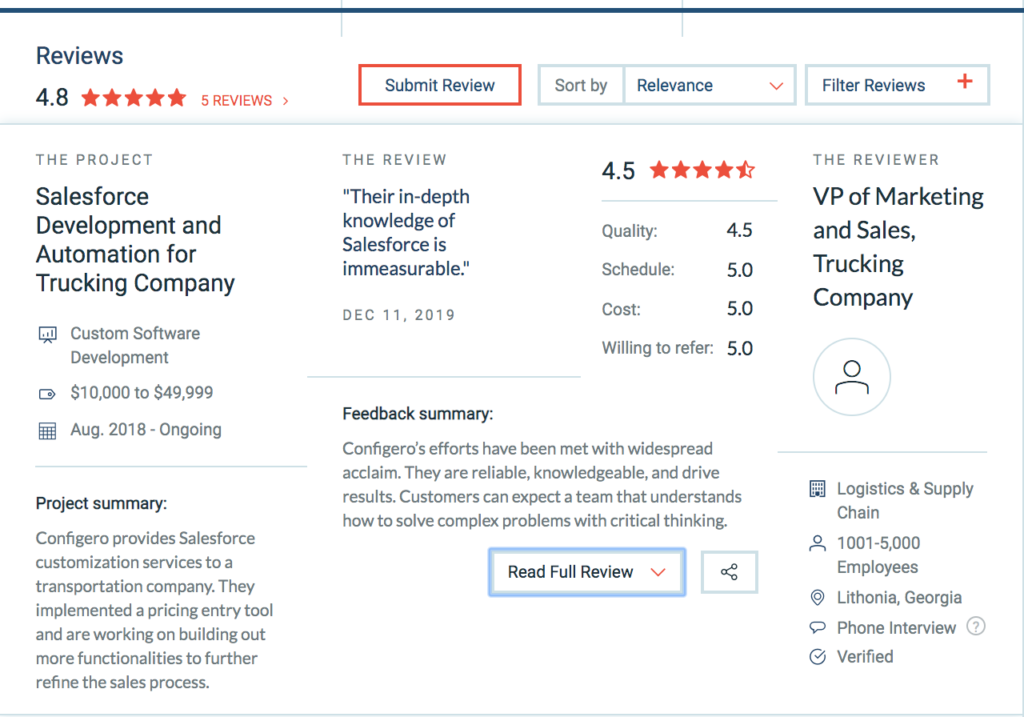Click the Phone Interview text
This screenshot has height=717, width=1024.
[897, 628]
